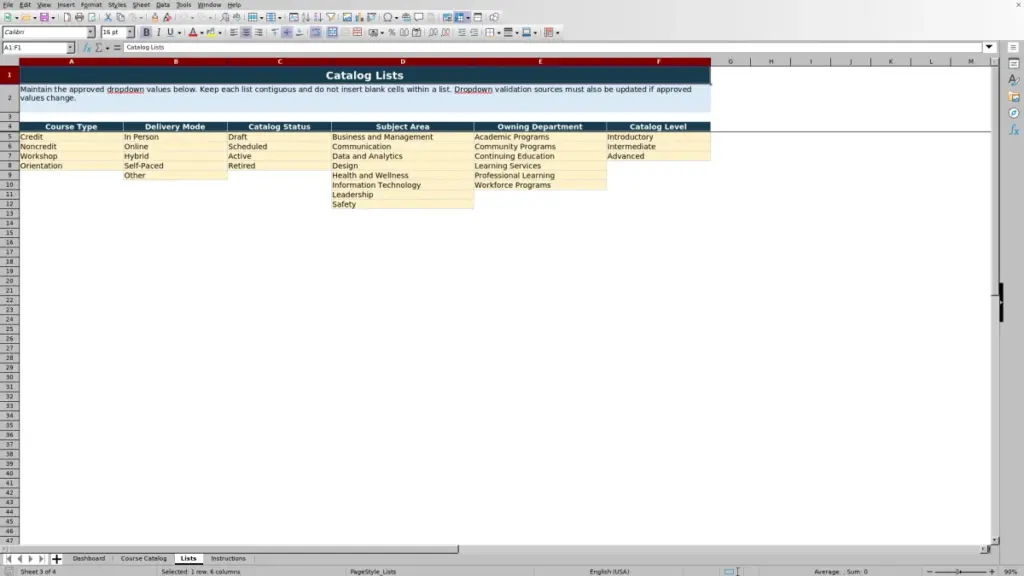Switch to the Instructions sheet tab
Screen dimensions: 1024x576
[x=228, y=558]
